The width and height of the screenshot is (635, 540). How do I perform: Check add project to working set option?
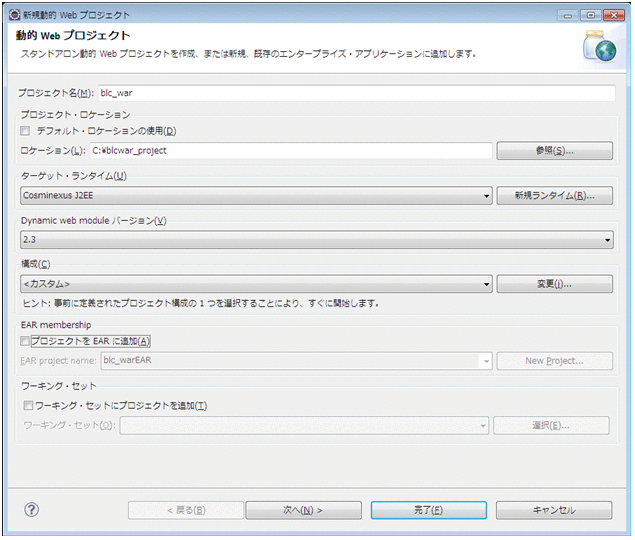tap(28, 406)
